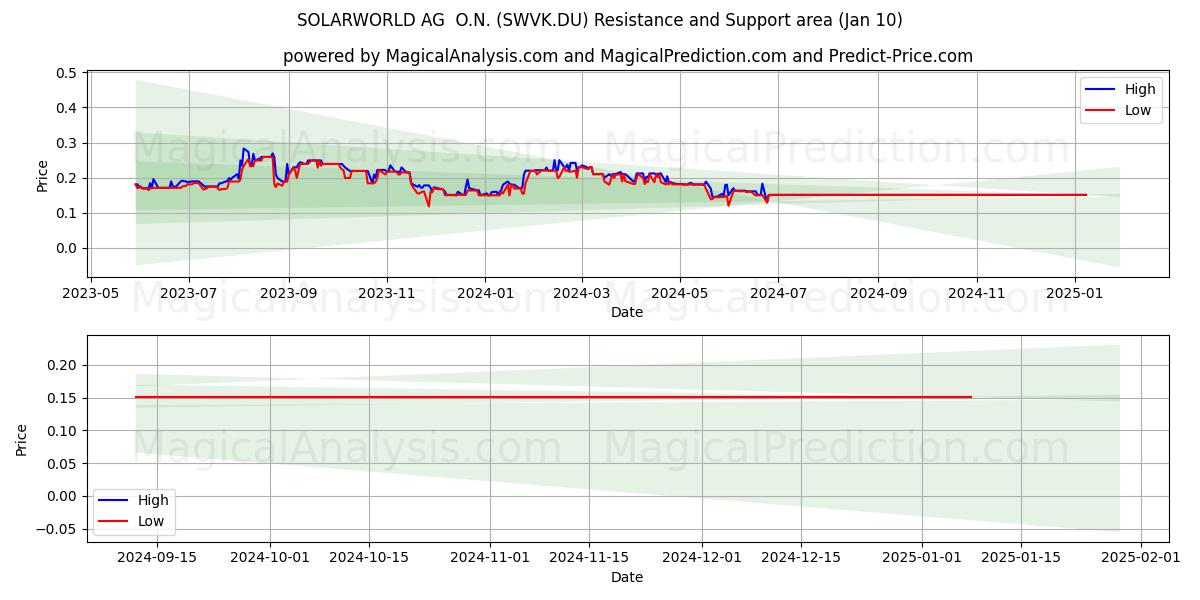Click the '2025-01-01' x-axis label in the bottom chart
This screenshot has width=1200, height=600.
point(921,559)
